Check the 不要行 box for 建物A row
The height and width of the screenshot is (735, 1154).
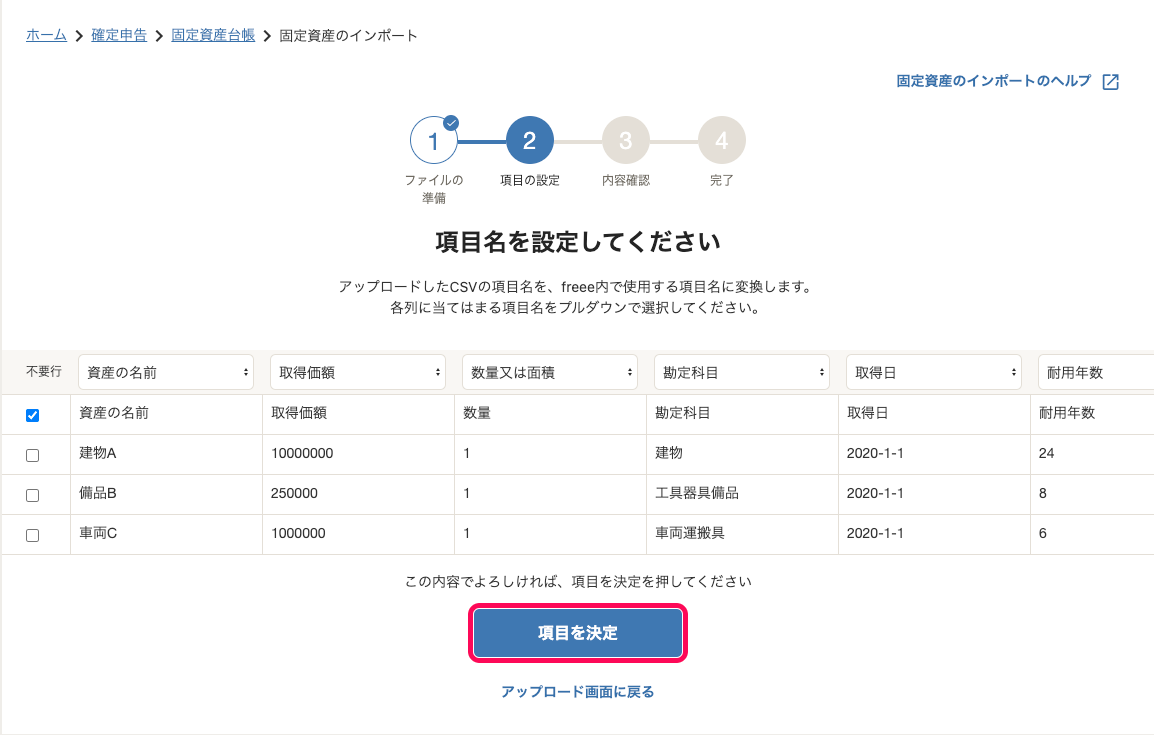tap(32, 455)
